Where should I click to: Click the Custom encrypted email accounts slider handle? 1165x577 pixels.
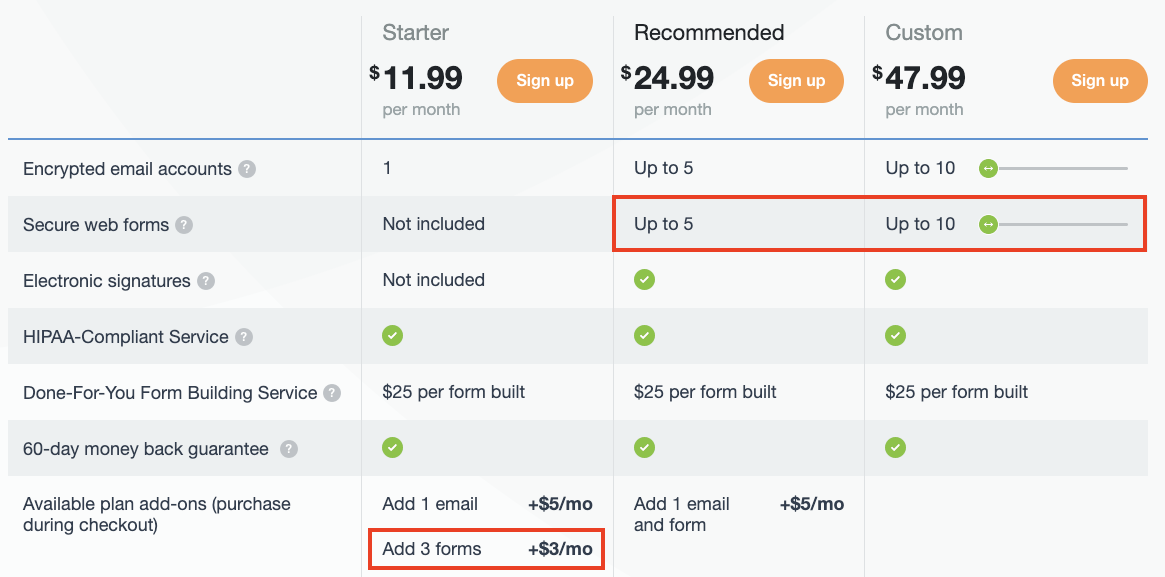point(988,168)
